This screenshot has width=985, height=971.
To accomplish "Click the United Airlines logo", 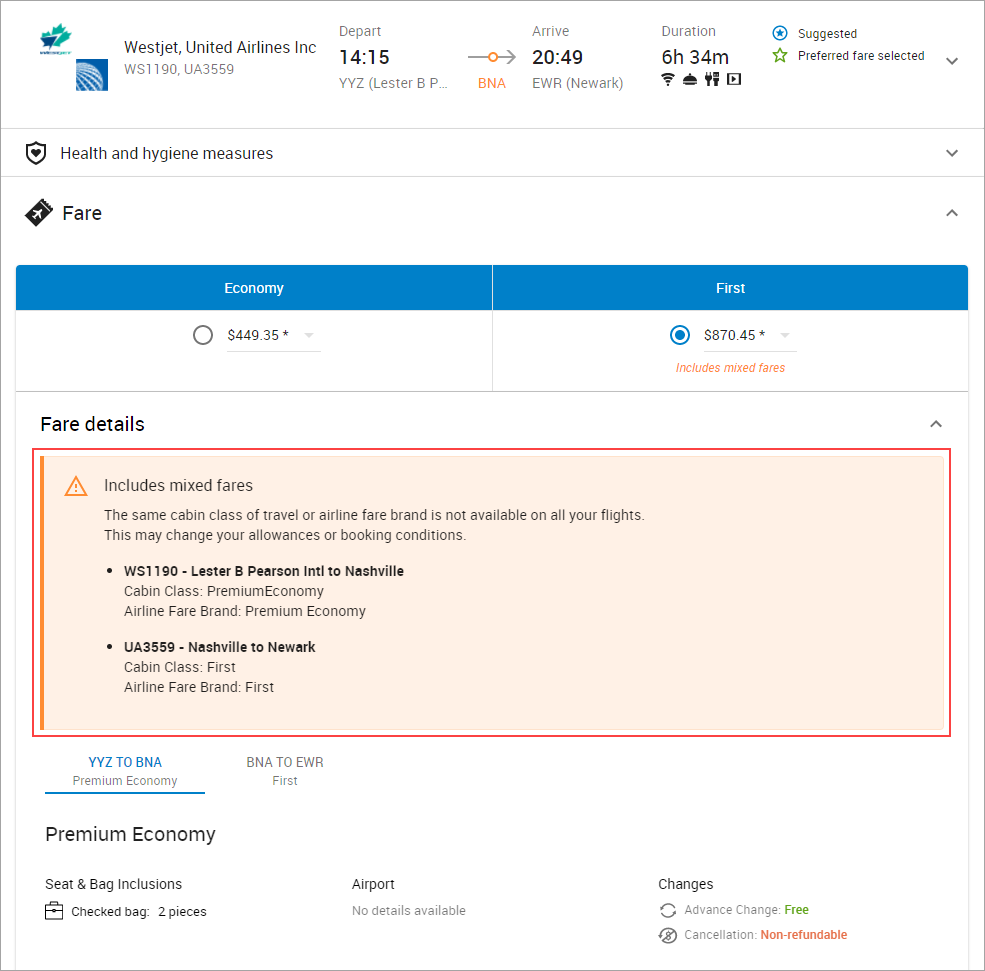I will pos(92,75).
